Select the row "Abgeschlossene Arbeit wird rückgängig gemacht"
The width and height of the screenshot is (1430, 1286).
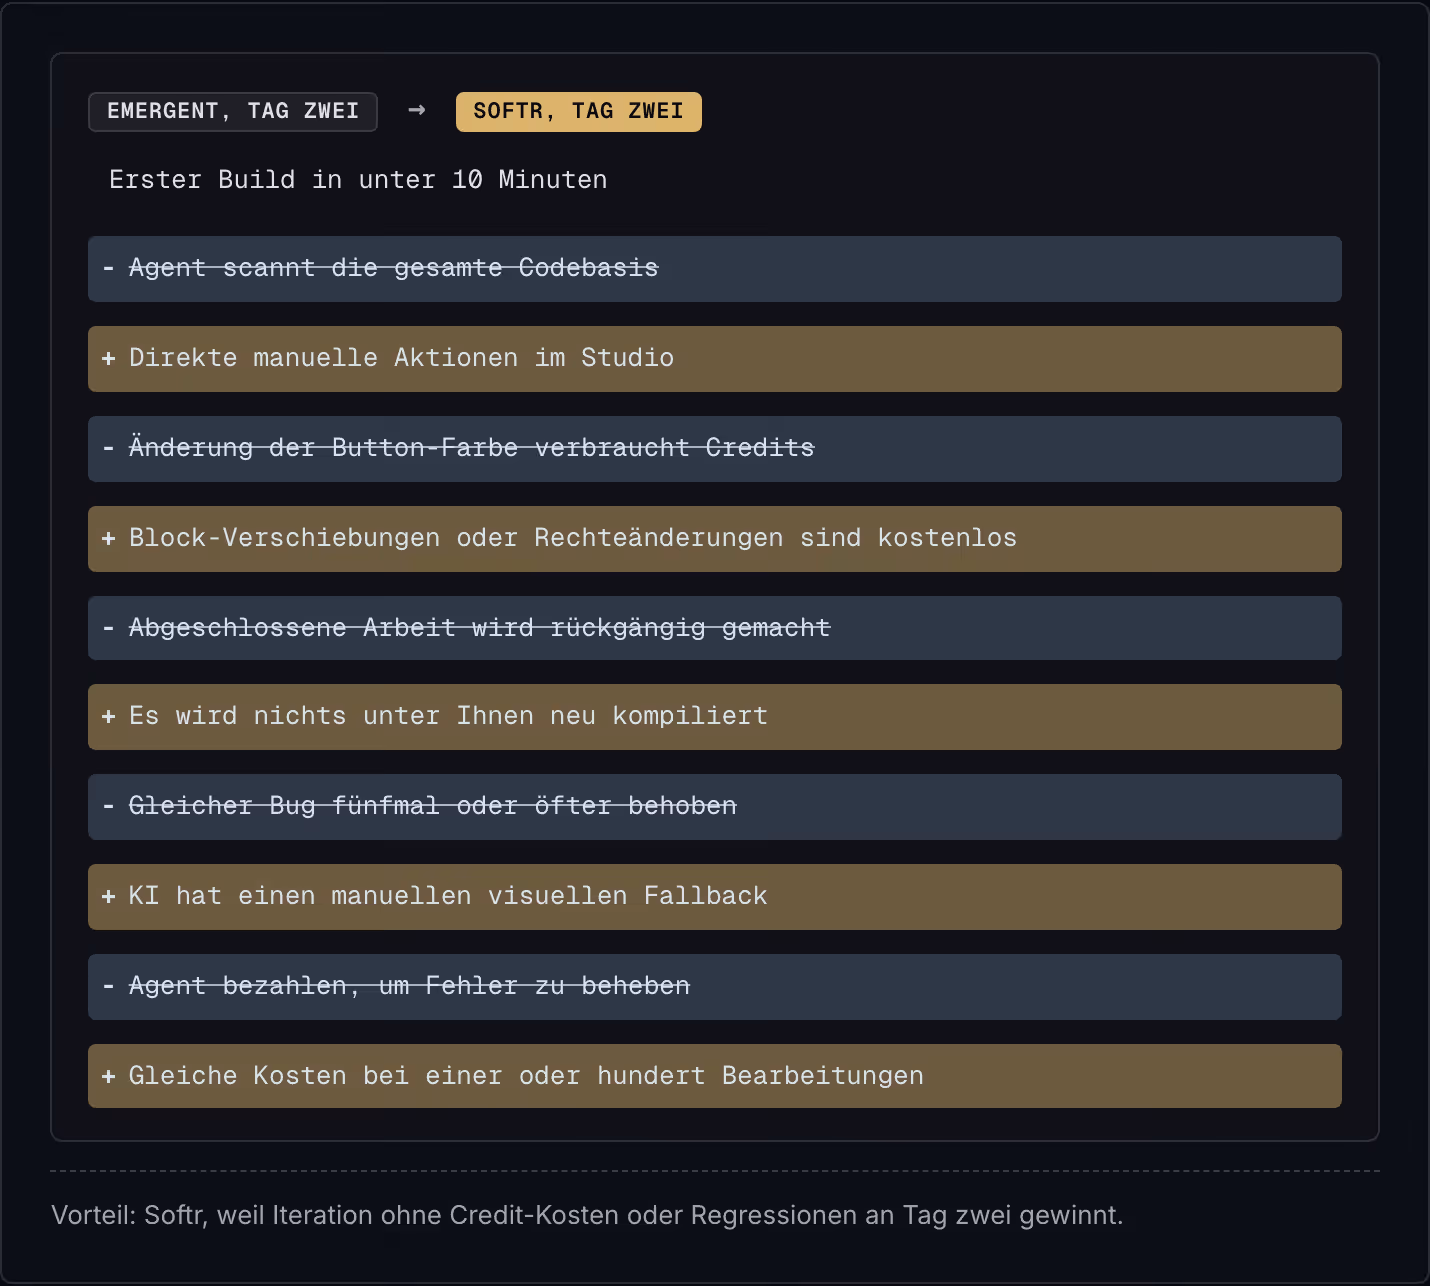[715, 628]
